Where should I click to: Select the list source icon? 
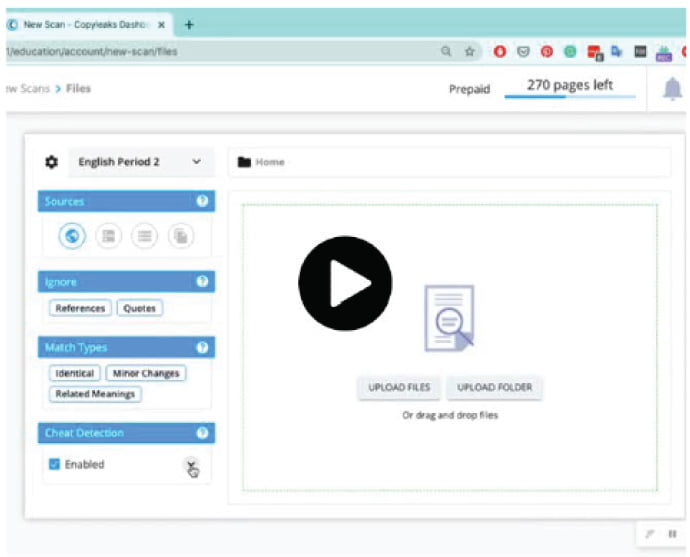pyautogui.click(x=145, y=236)
